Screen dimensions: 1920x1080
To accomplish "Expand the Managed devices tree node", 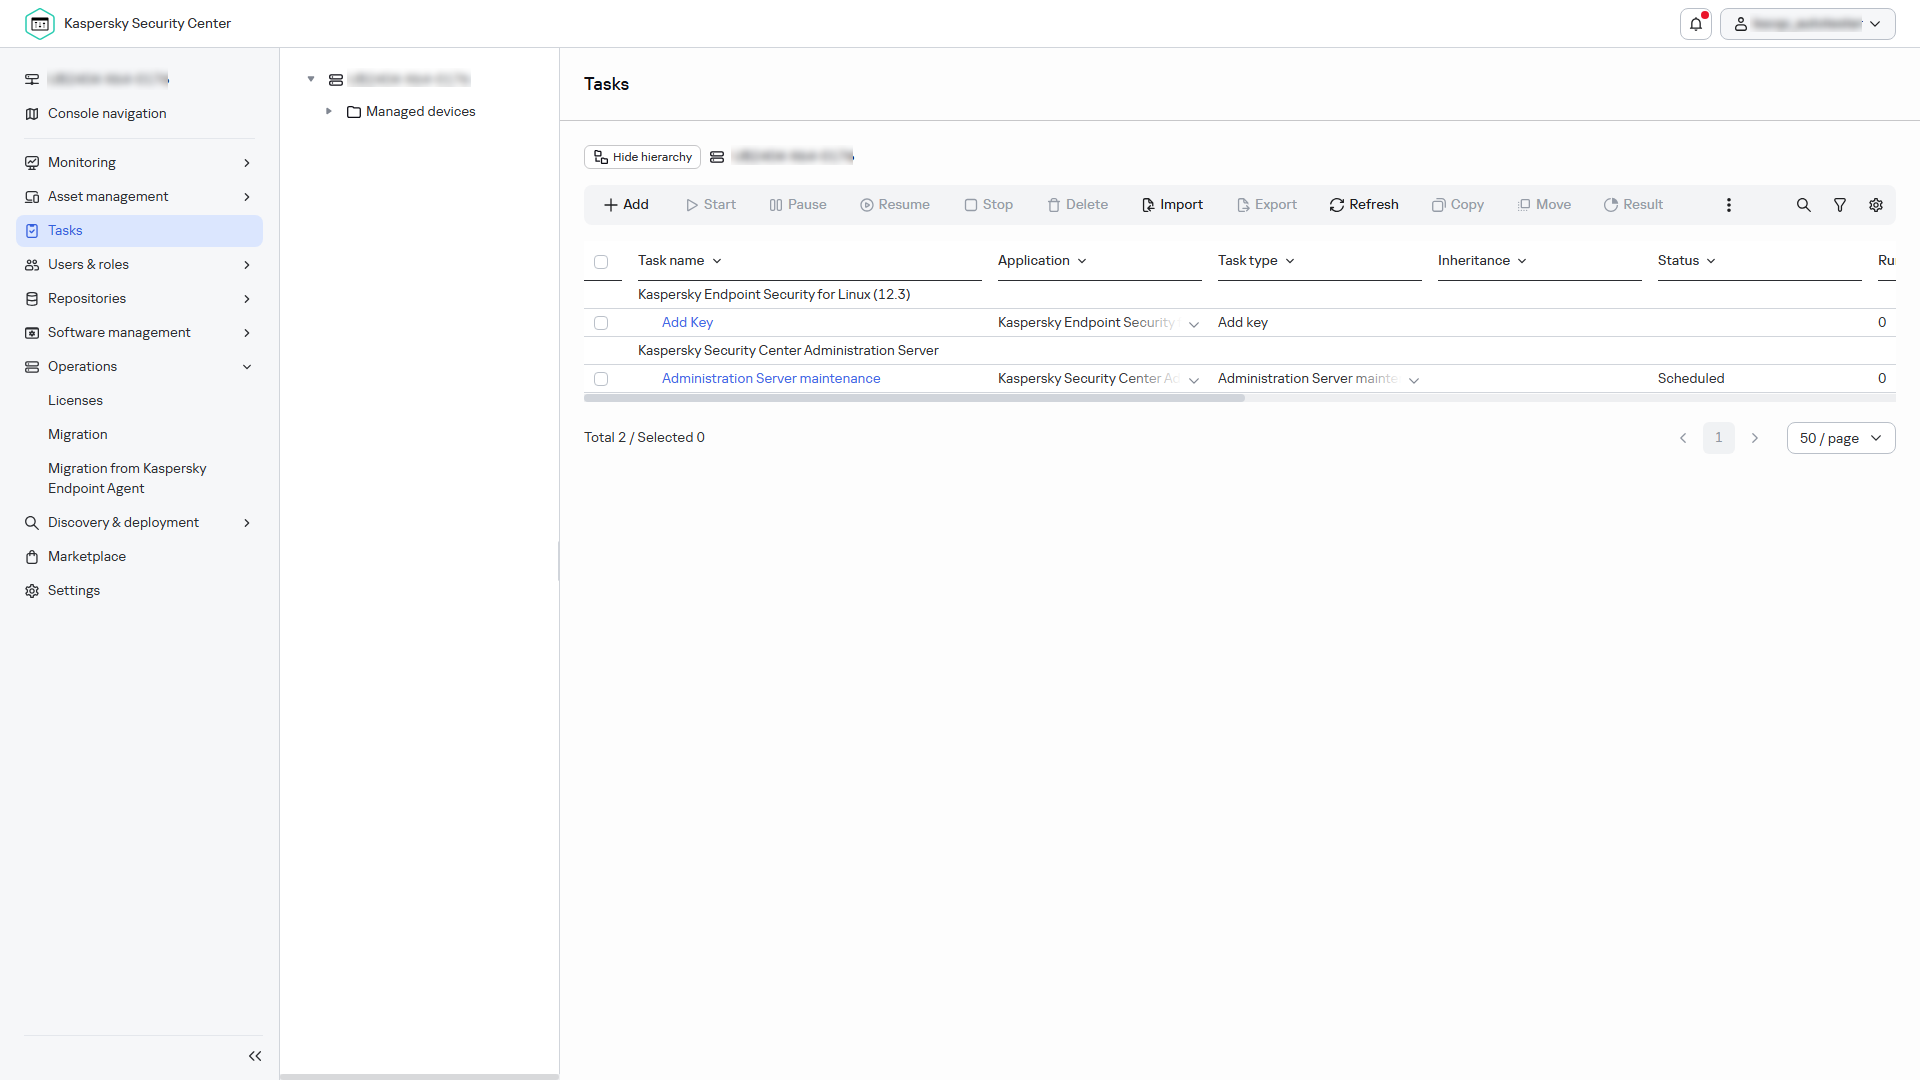I will click(329, 112).
